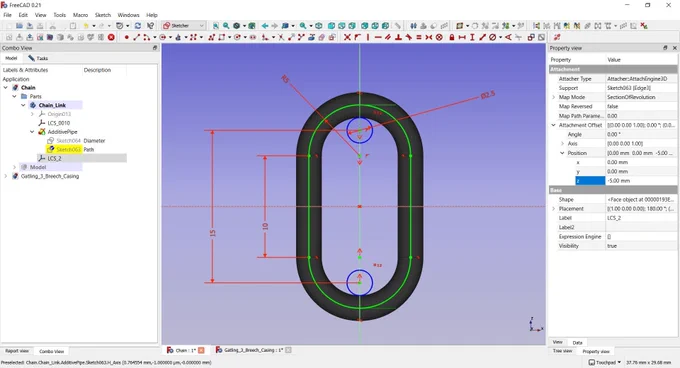The width and height of the screenshot is (680, 368).
Task: Expand the Model tree node
Action: 15,167
